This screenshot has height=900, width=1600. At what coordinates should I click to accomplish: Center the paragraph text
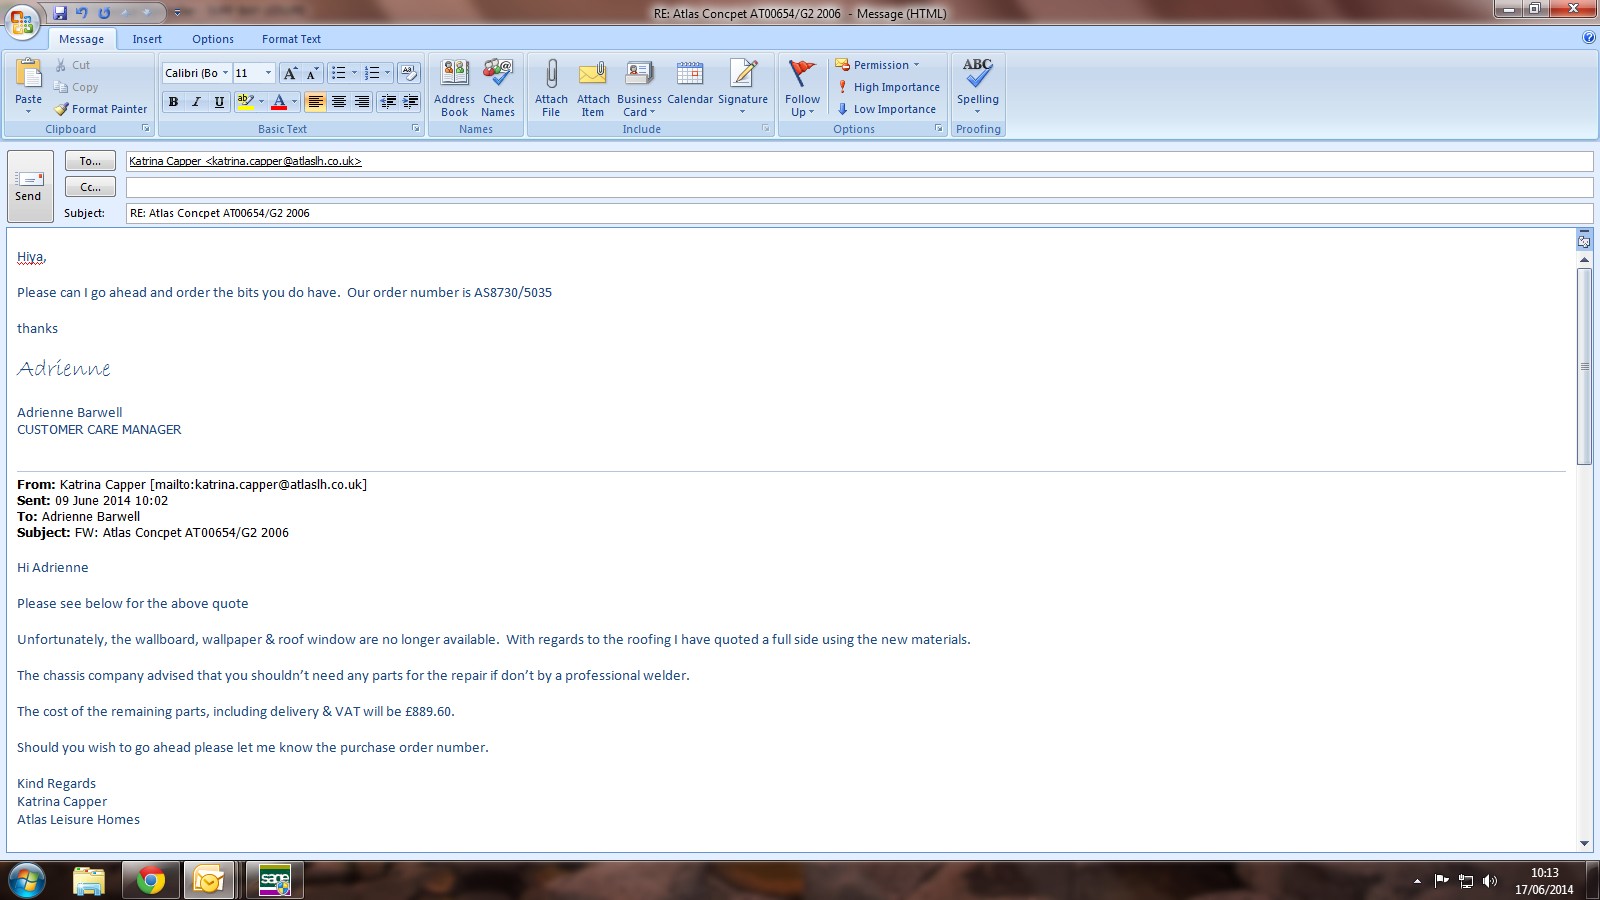339,102
